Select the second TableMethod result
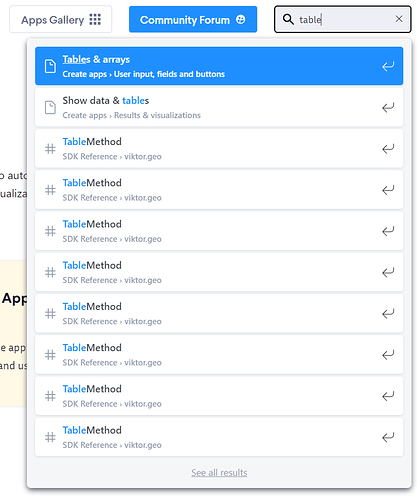The image size is (417, 499). tap(219, 190)
